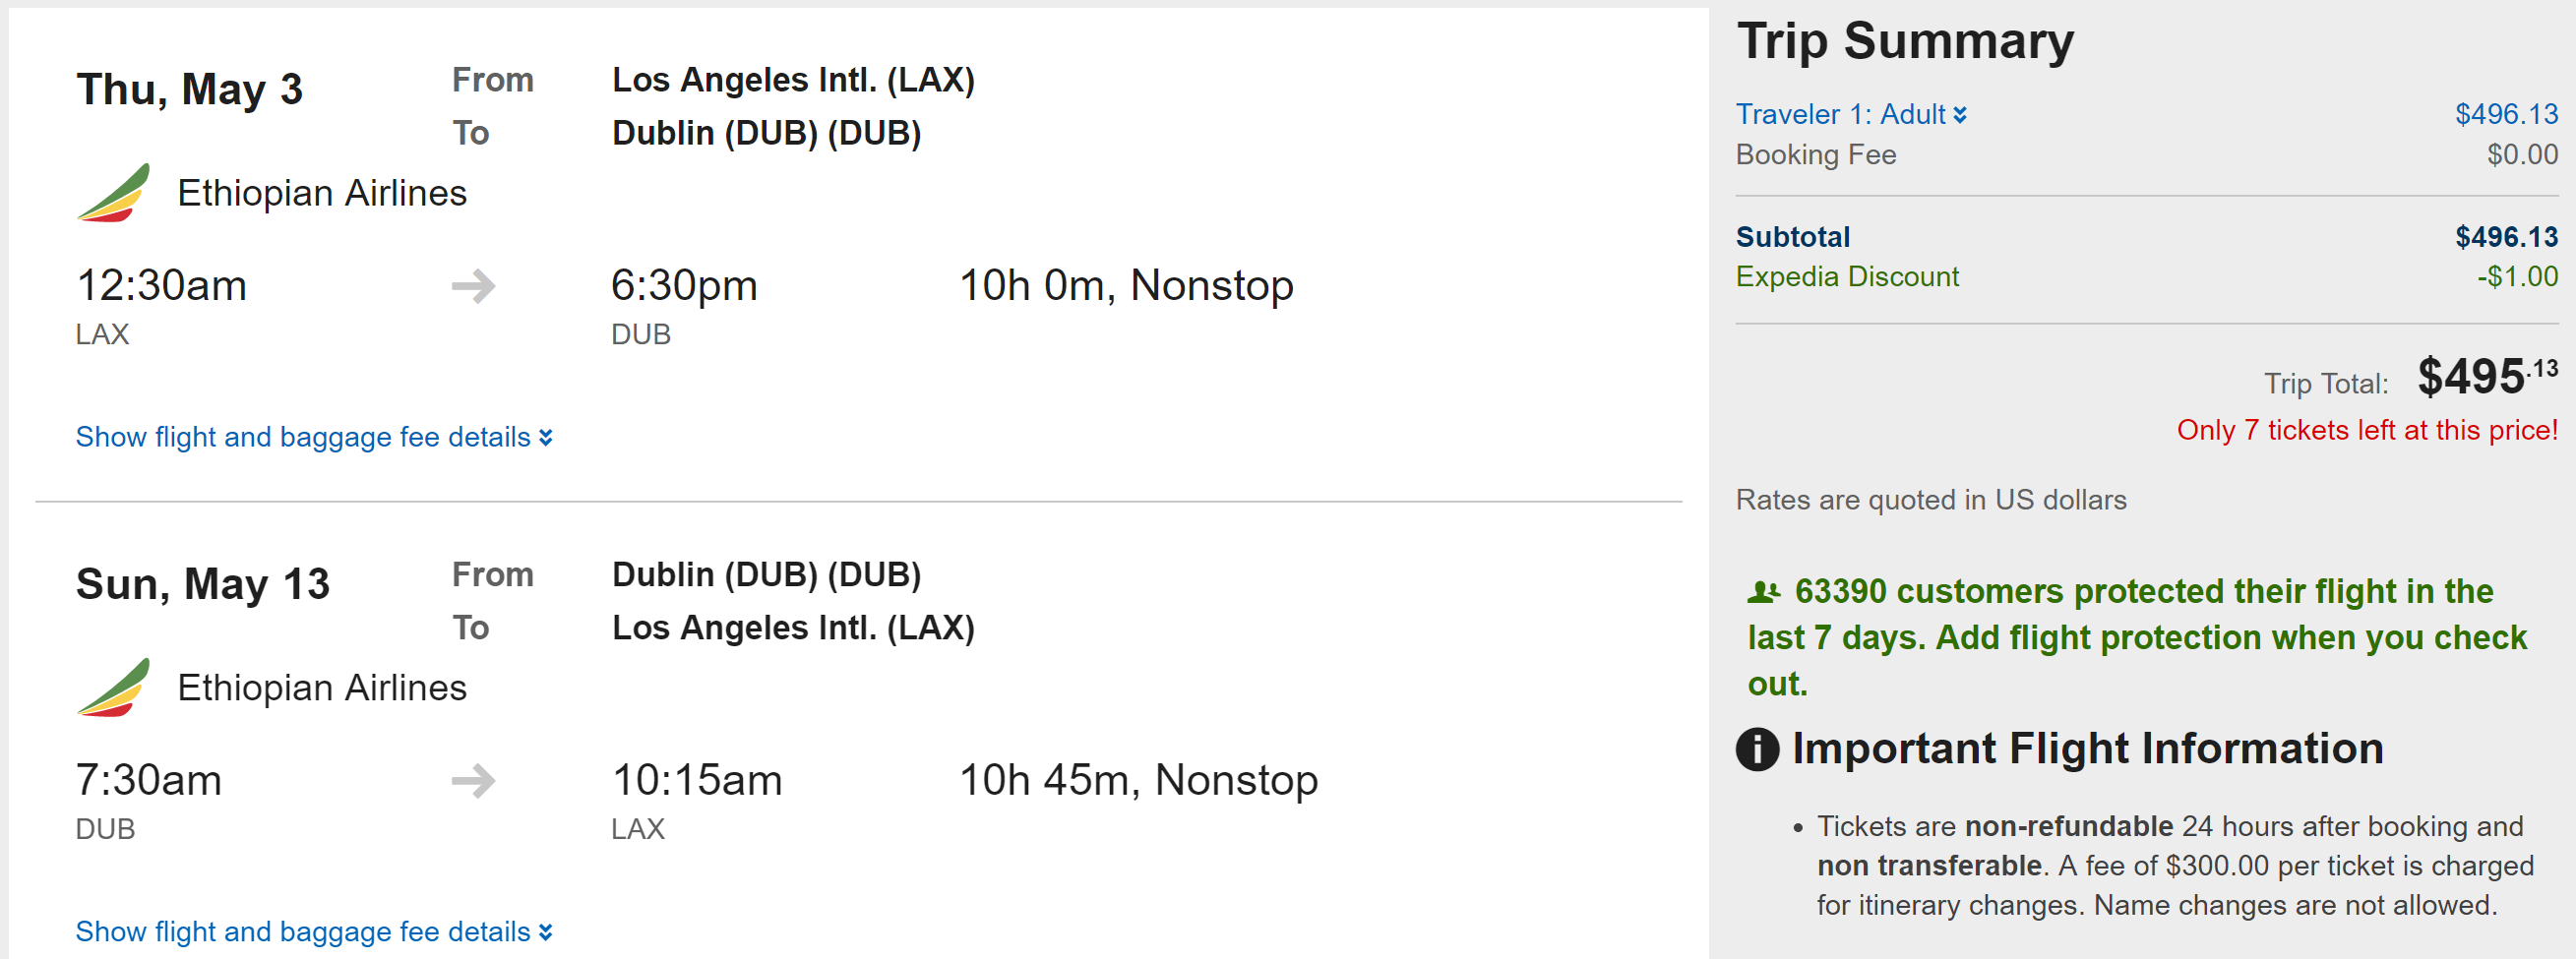The width and height of the screenshot is (2576, 959).
Task: Click the Expedia Discount line
Action: [x=1846, y=277]
